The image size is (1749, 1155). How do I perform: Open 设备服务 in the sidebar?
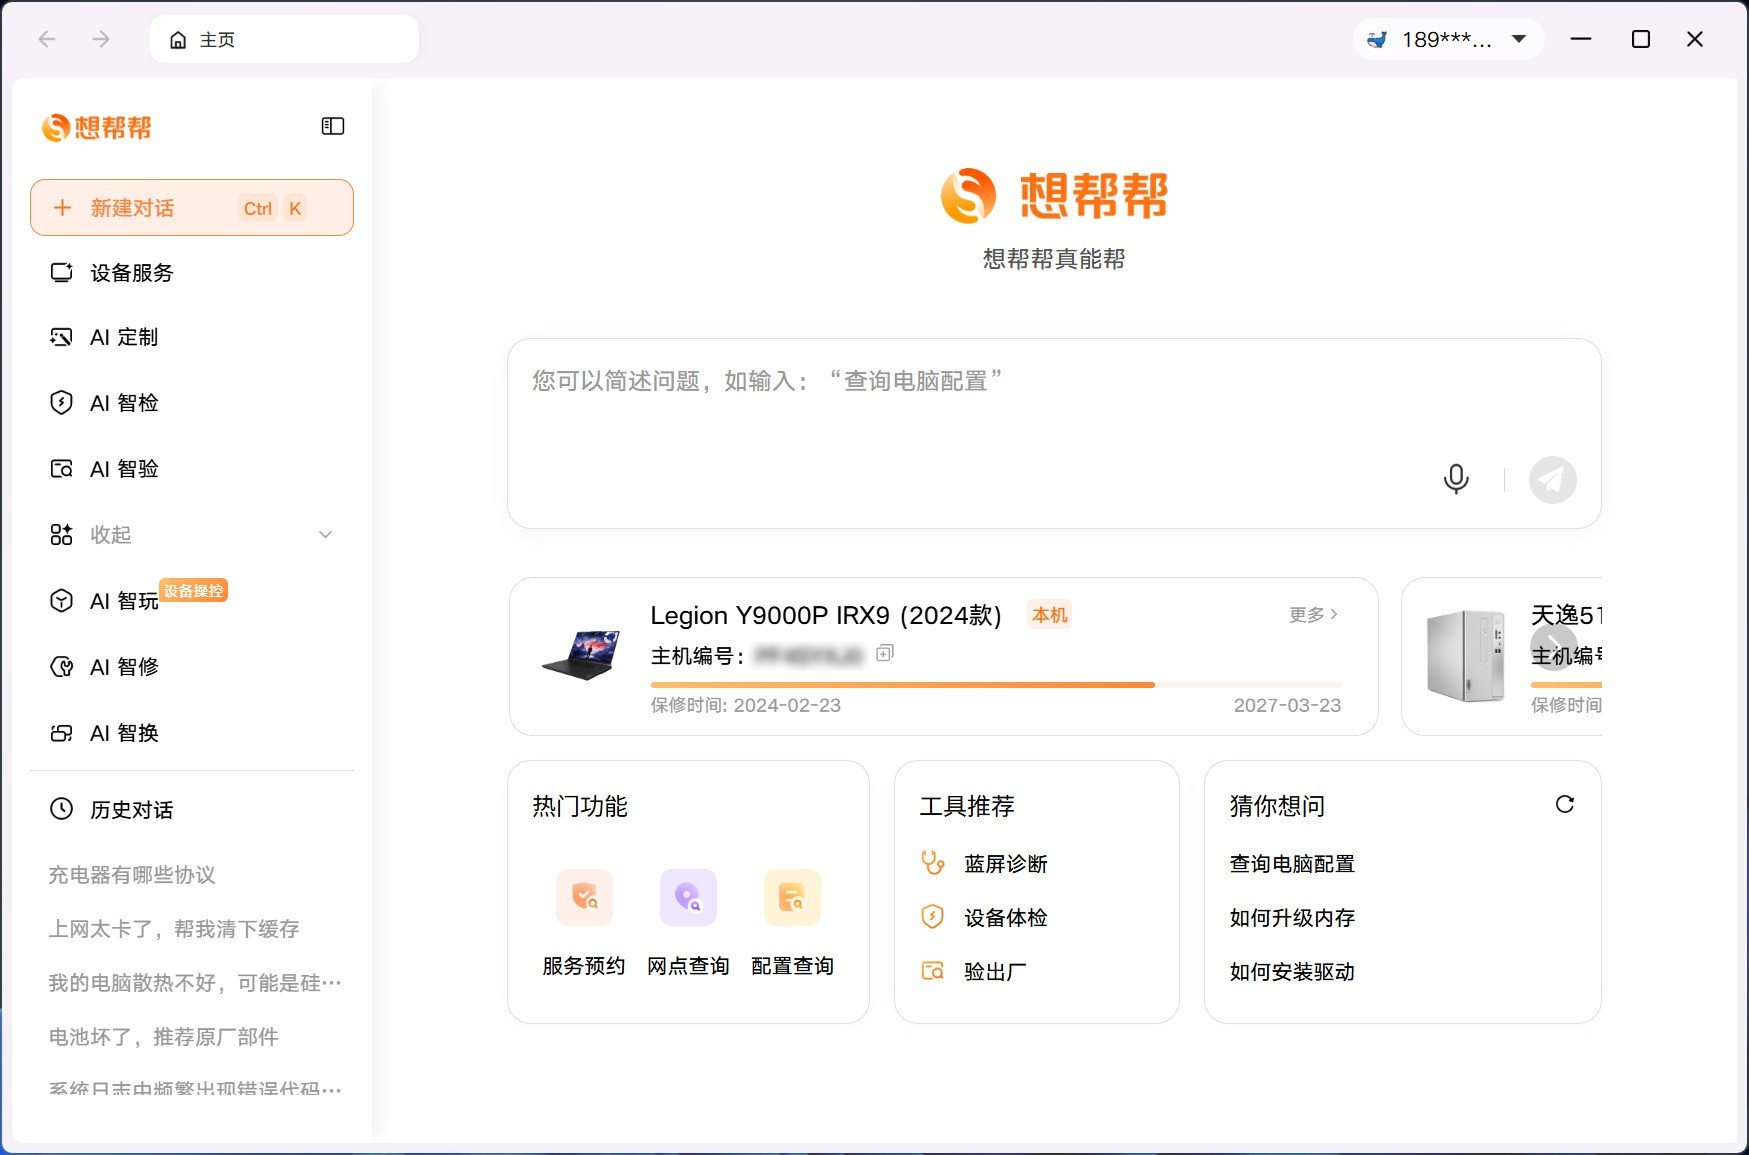pyautogui.click(x=192, y=273)
